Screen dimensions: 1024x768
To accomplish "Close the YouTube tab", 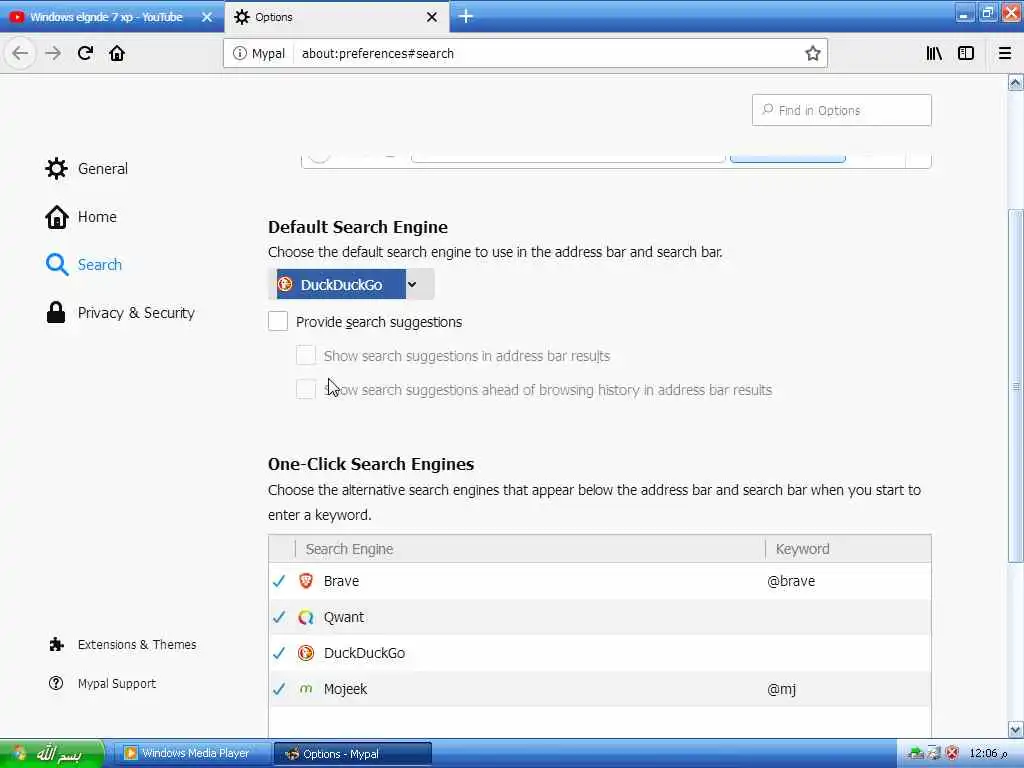I will [207, 17].
